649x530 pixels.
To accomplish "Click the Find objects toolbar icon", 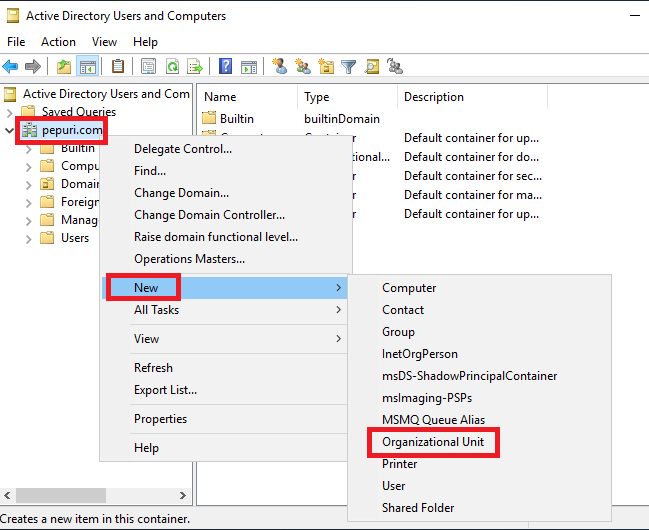I will pyautogui.click(x=372, y=66).
